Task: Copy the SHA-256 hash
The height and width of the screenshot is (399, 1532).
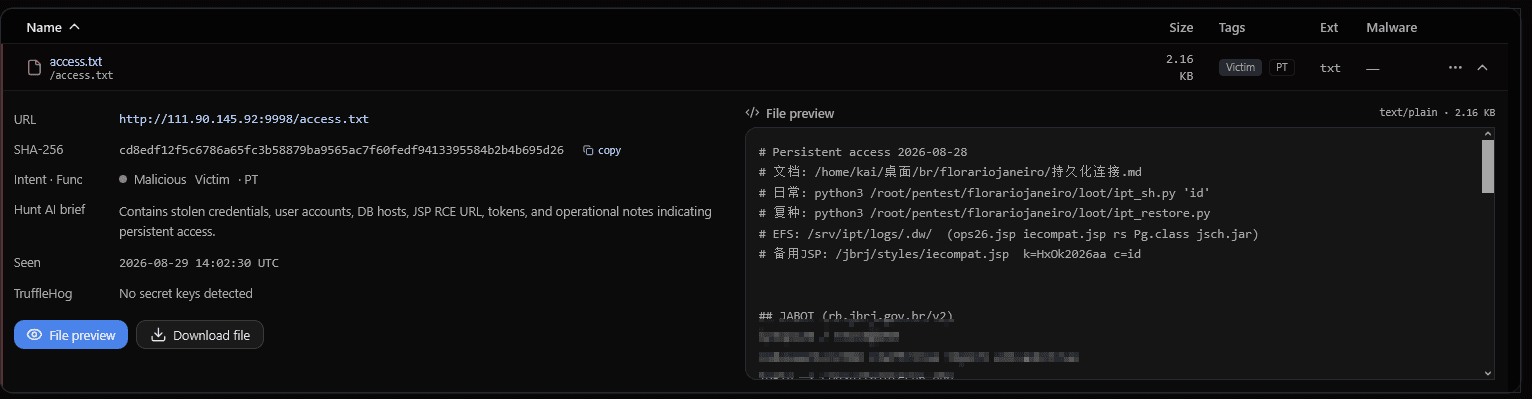Action: [x=602, y=150]
